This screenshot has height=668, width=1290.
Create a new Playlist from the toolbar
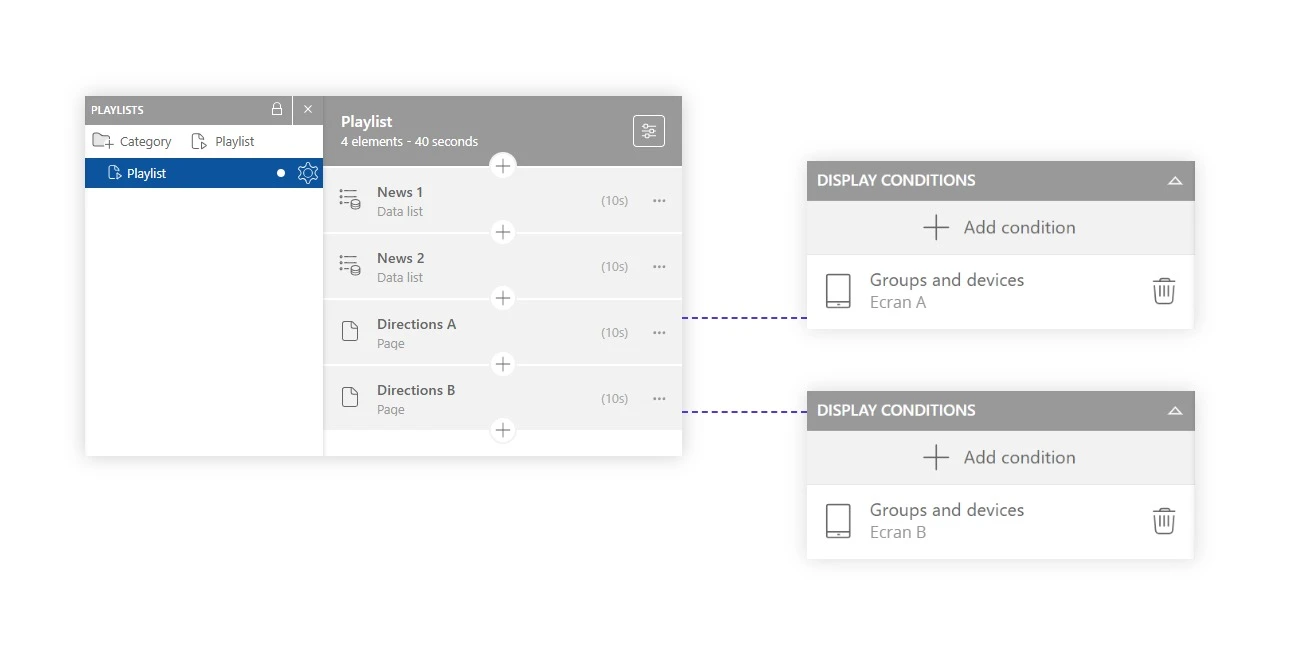coord(223,141)
